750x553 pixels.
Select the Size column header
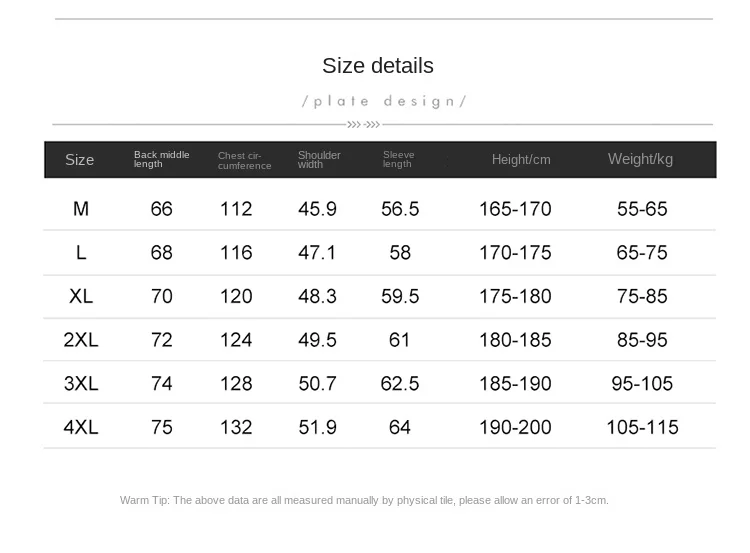coord(80,160)
